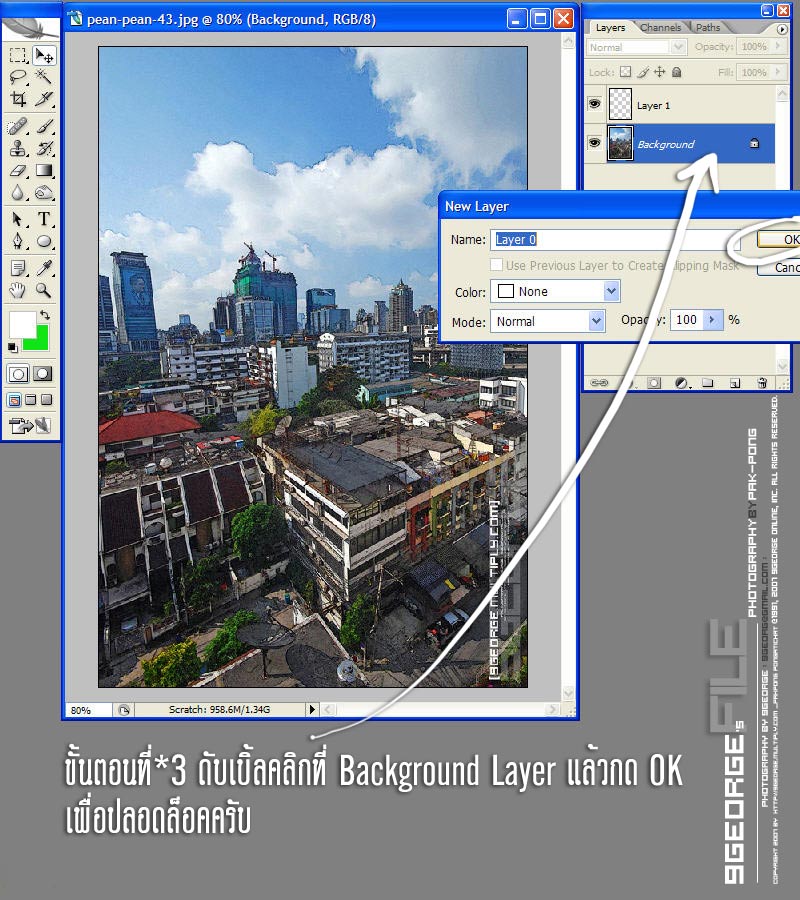The width and height of the screenshot is (800, 900).
Task: Create a new layer in Layers panel
Action: (735, 383)
